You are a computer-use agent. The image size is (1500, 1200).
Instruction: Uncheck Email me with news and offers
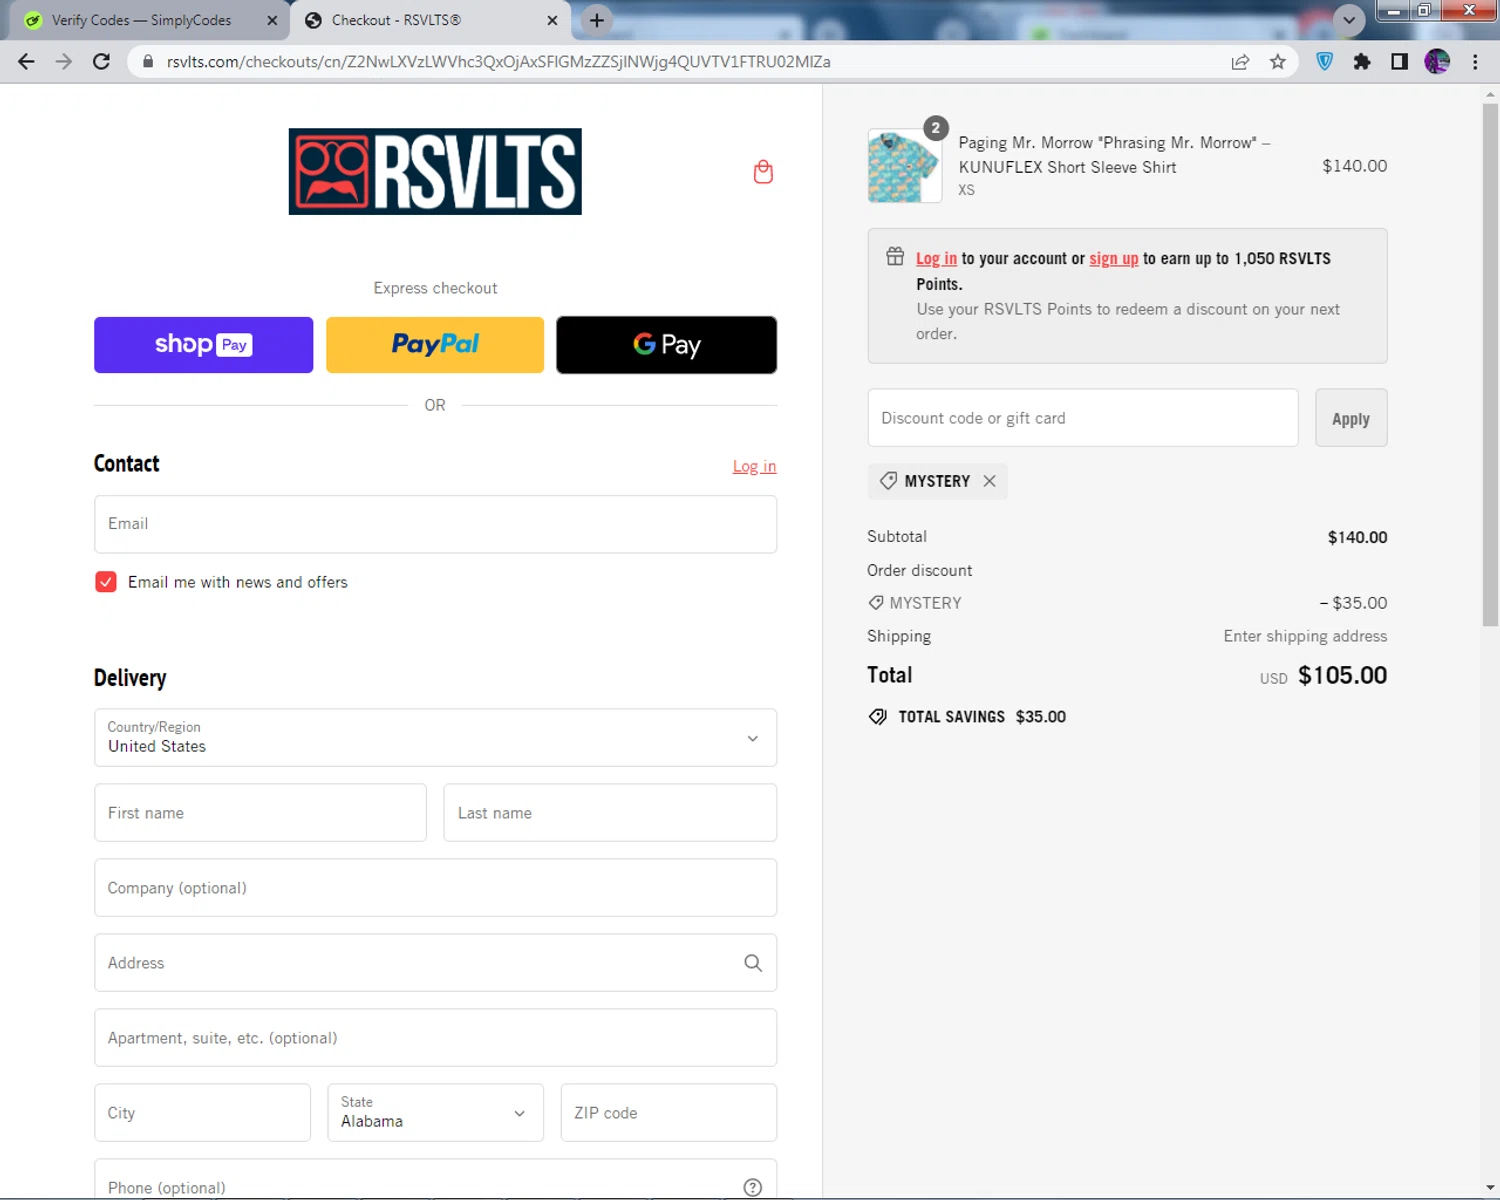(106, 582)
